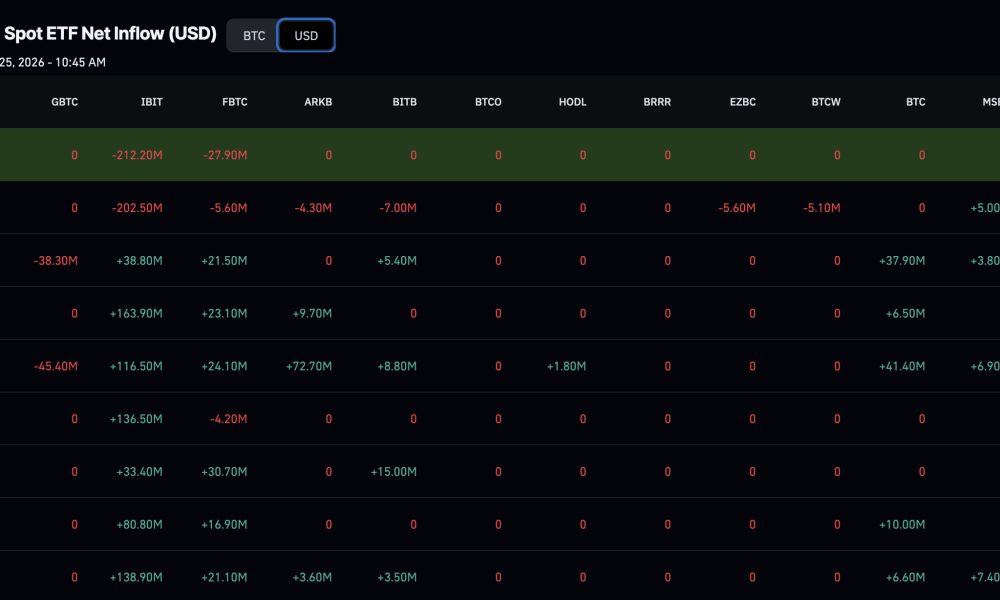Select the +24.10M FBTC value

pos(224,367)
